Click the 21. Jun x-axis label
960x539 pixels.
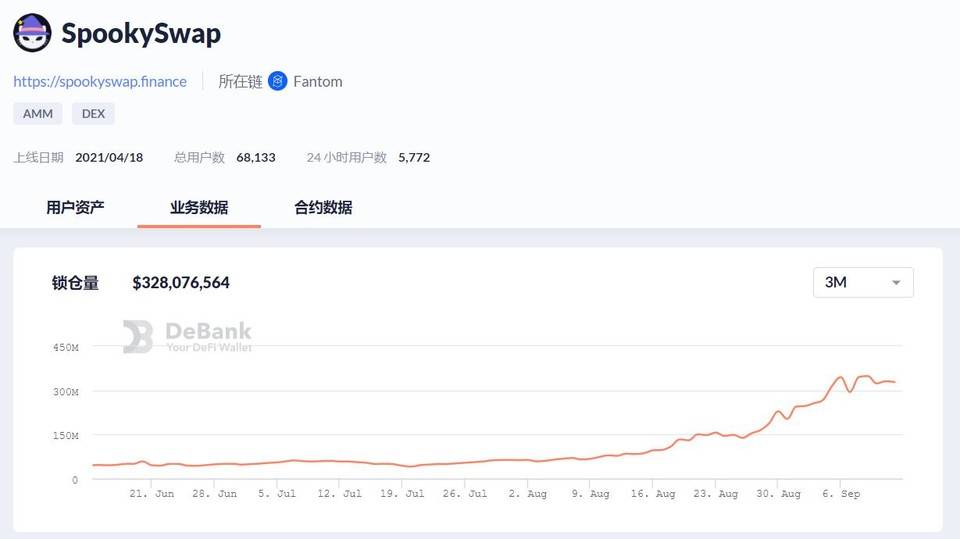[152, 493]
